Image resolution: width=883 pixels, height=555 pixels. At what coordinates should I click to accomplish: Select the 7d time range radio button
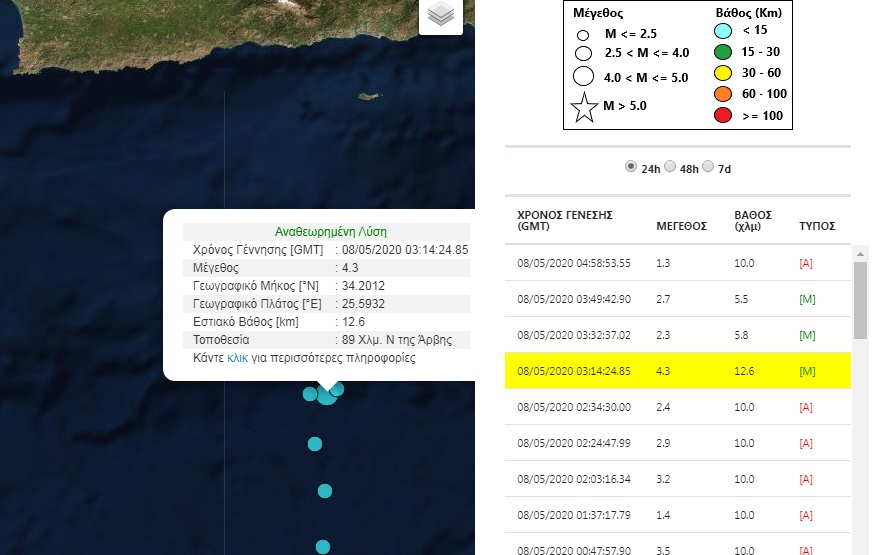pos(709,167)
